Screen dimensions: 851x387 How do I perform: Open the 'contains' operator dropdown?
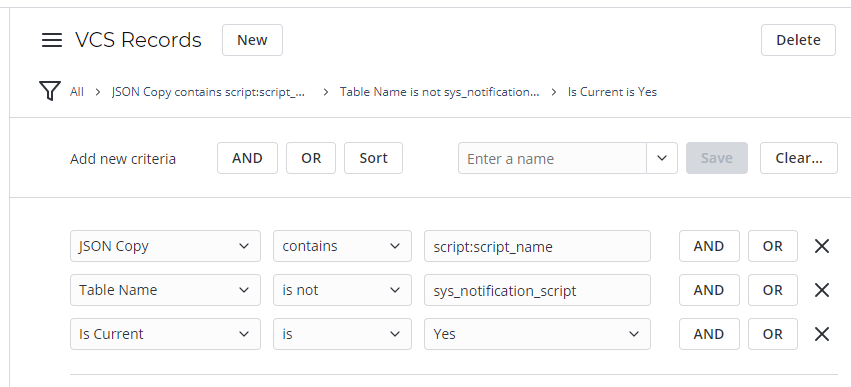[x=342, y=246]
